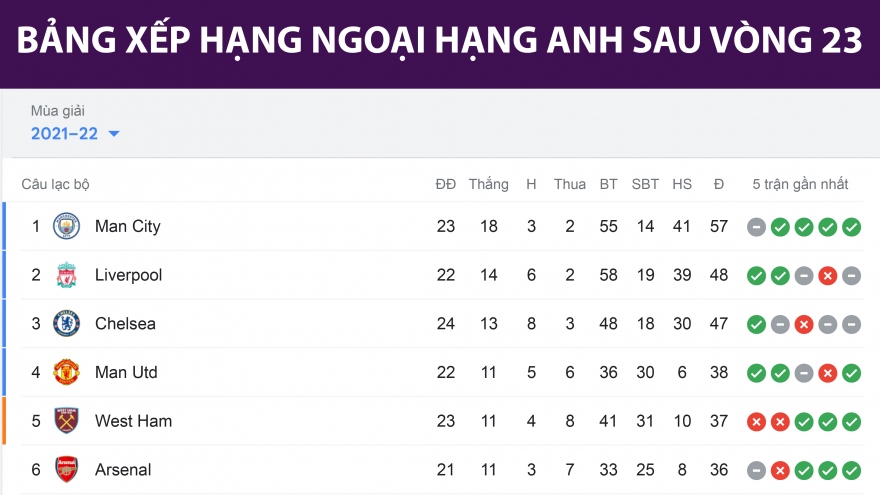
Task: Sort by the Thua column header
Action: click(570, 184)
